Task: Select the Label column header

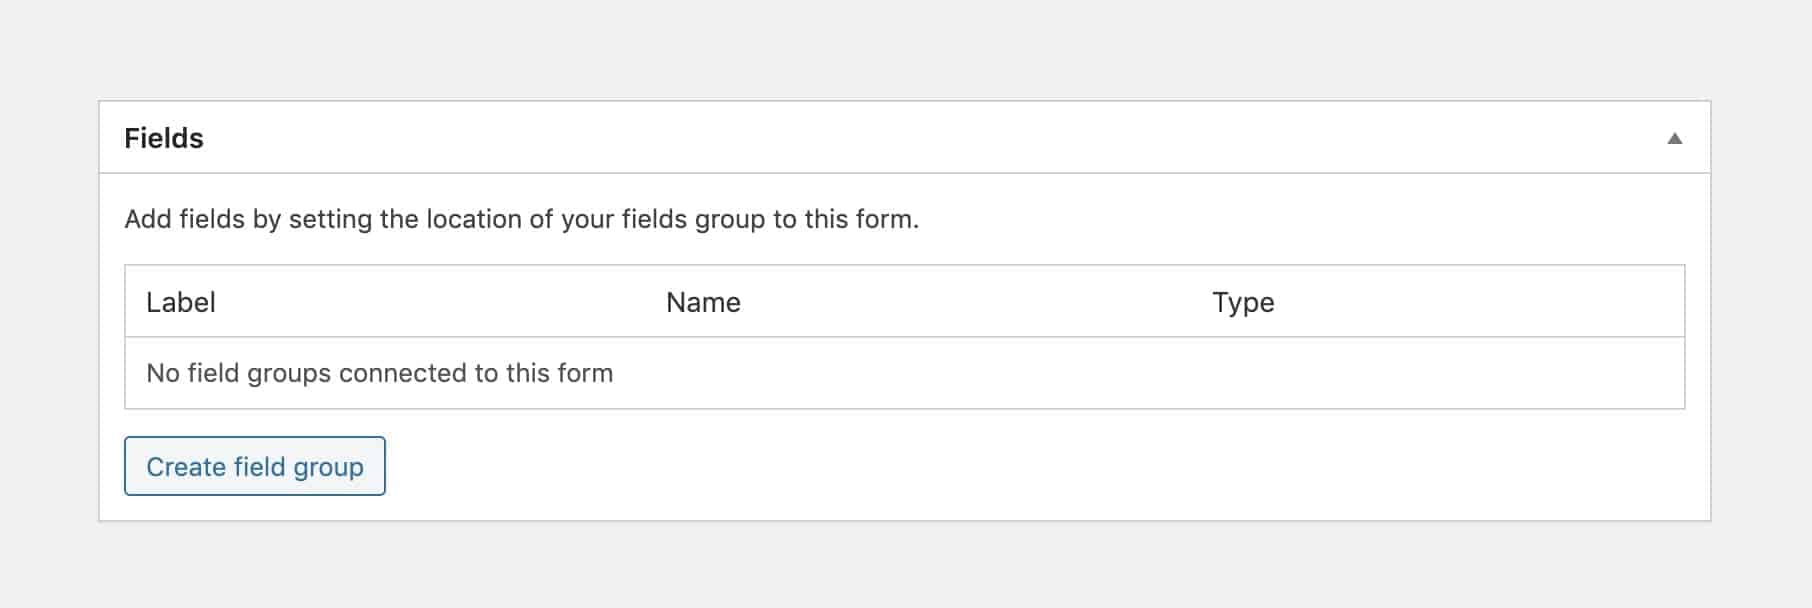Action: click(181, 302)
